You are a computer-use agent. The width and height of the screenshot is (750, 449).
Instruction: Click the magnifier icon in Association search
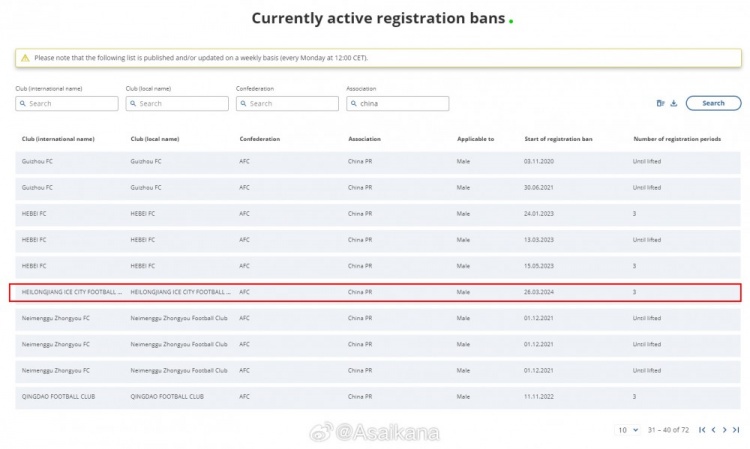coord(354,103)
